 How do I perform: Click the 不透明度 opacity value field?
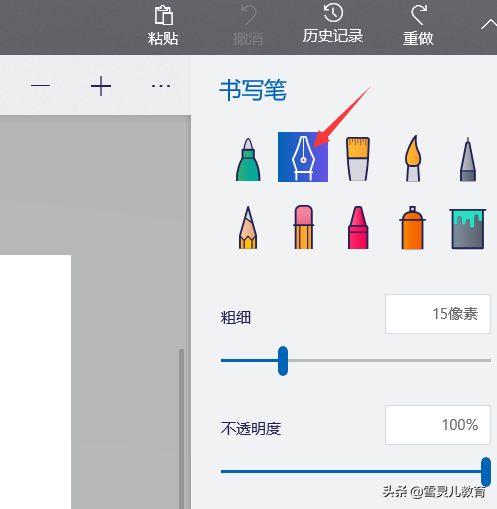point(438,425)
